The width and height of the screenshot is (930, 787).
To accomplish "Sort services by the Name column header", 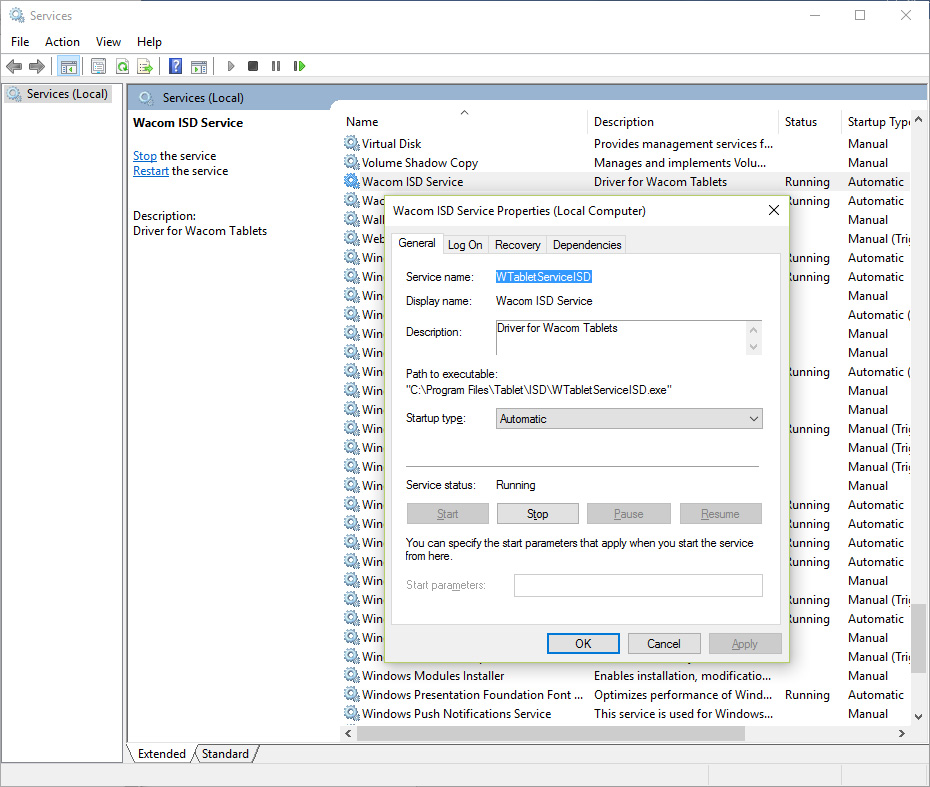I will click(464, 122).
